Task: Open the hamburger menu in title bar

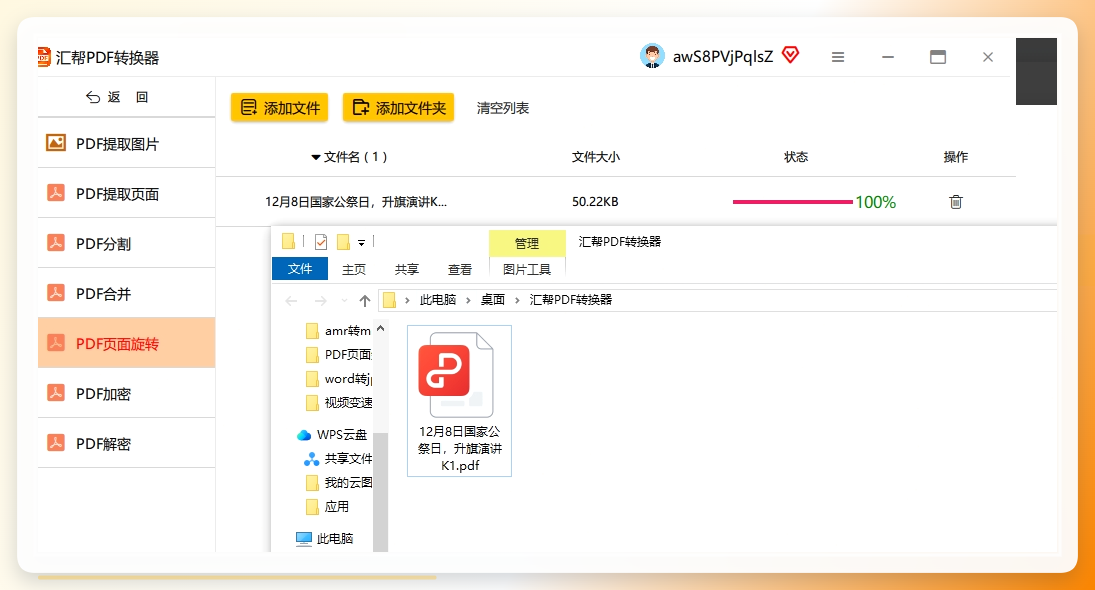Action: click(x=838, y=57)
